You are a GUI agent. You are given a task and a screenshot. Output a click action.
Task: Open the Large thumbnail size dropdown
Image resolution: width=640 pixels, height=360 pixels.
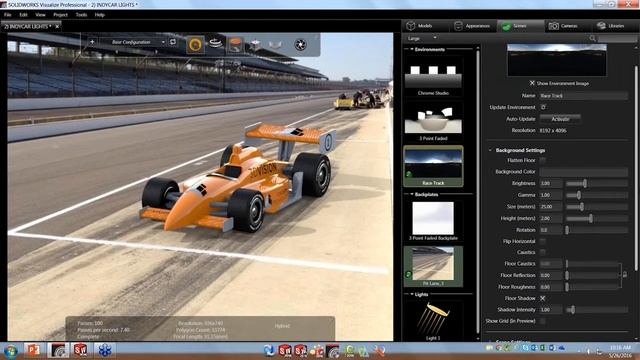click(422, 38)
